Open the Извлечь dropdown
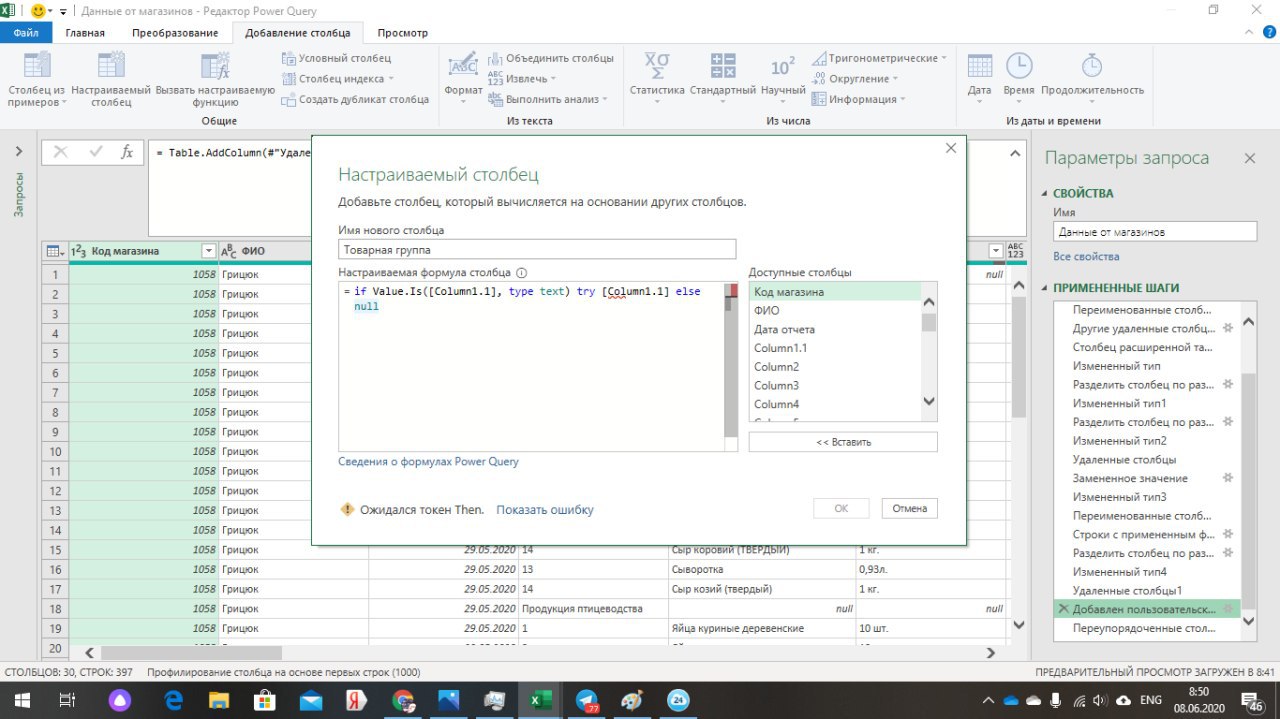Screen dimensions: 1280x719 pos(522,78)
